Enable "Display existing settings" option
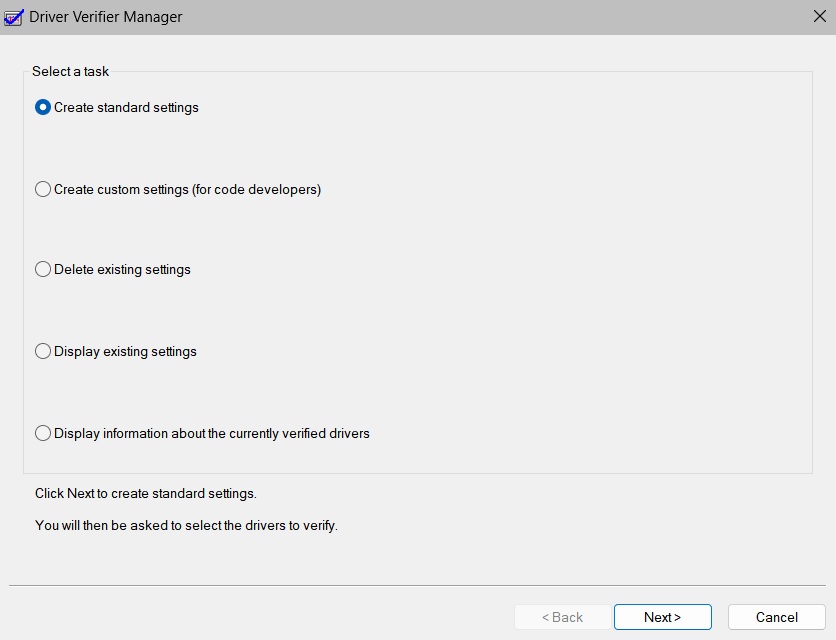836x640 pixels. tap(42, 351)
